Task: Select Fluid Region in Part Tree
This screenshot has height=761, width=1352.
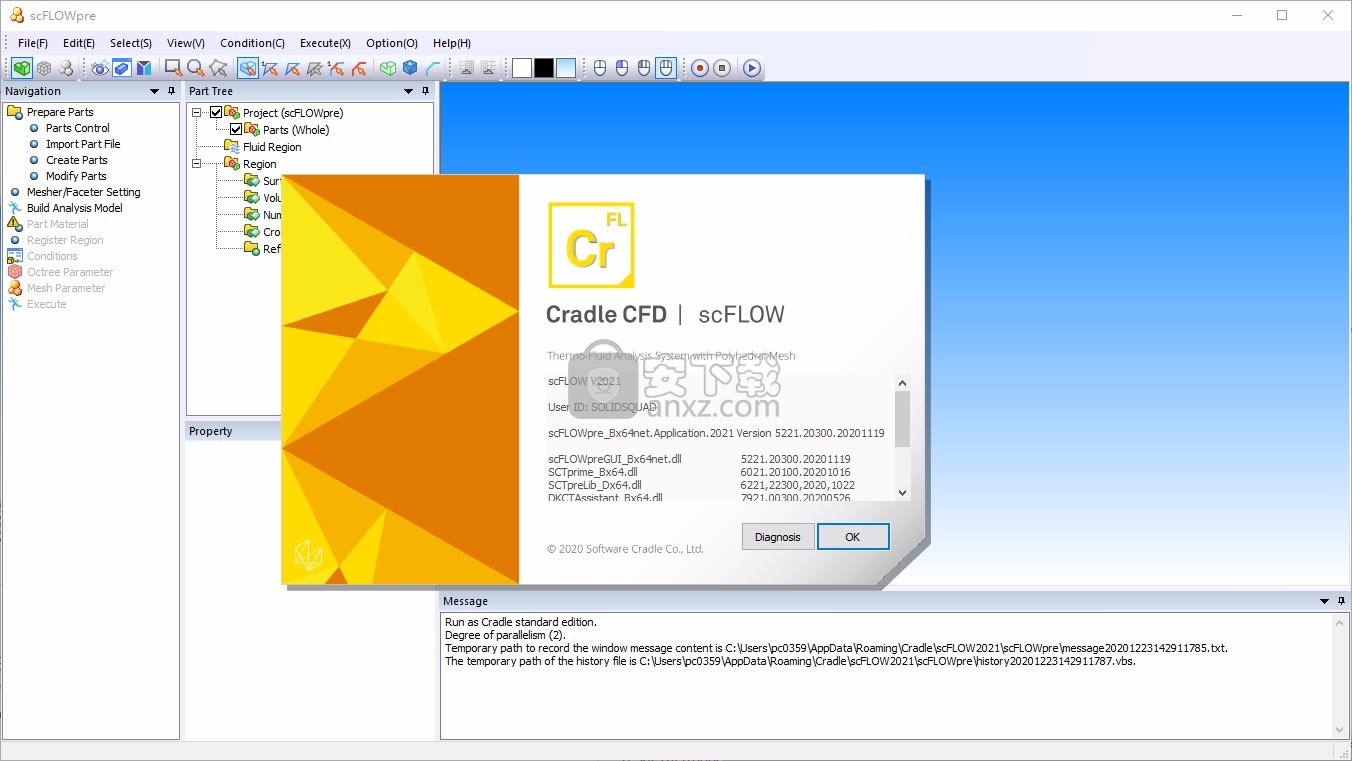Action: pos(272,147)
